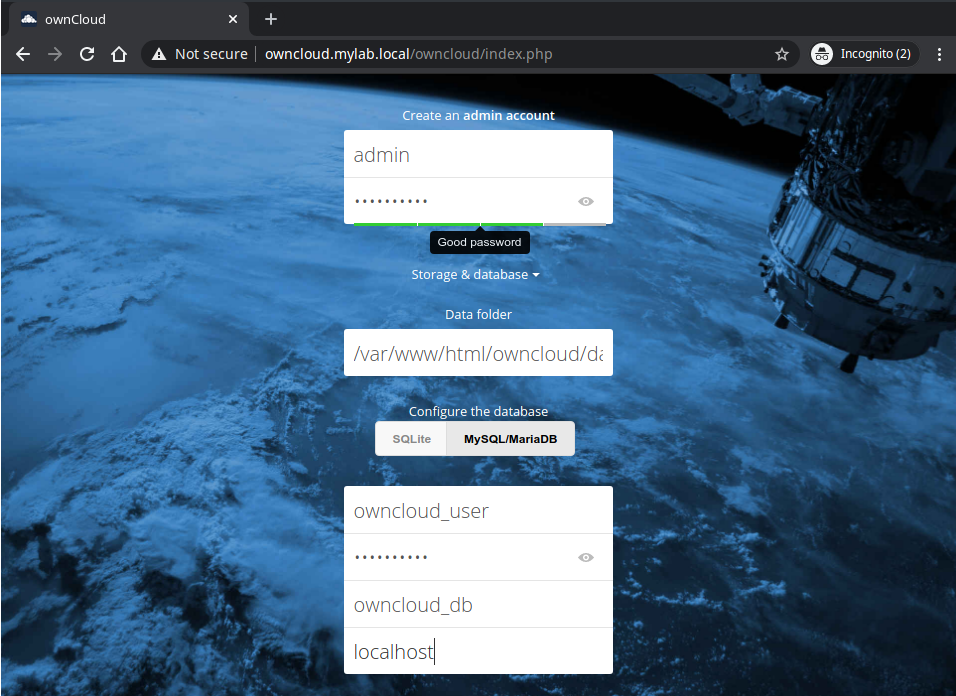This screenshot has height=696, width=956.
Task: Reload the ownCloud page
Action: point(87,54)
